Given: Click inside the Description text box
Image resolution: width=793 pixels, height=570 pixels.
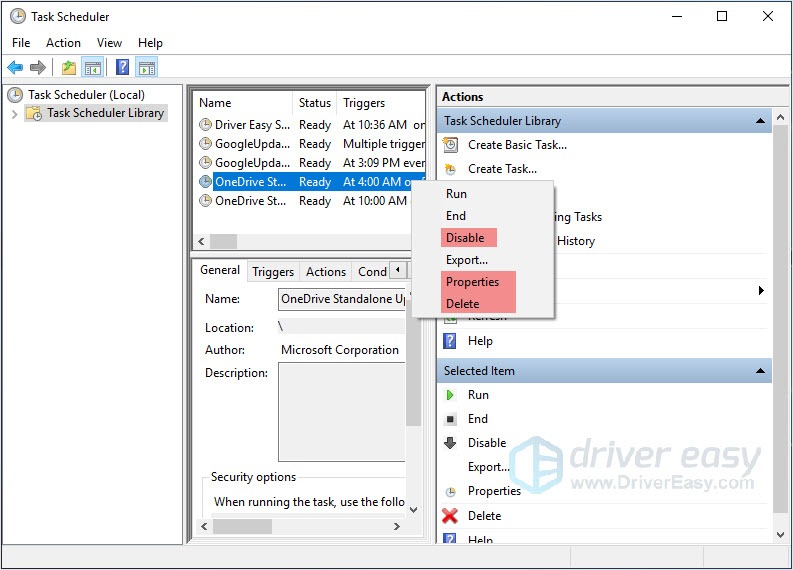Looking at the screenshot, I should click(x=342, y=412).
